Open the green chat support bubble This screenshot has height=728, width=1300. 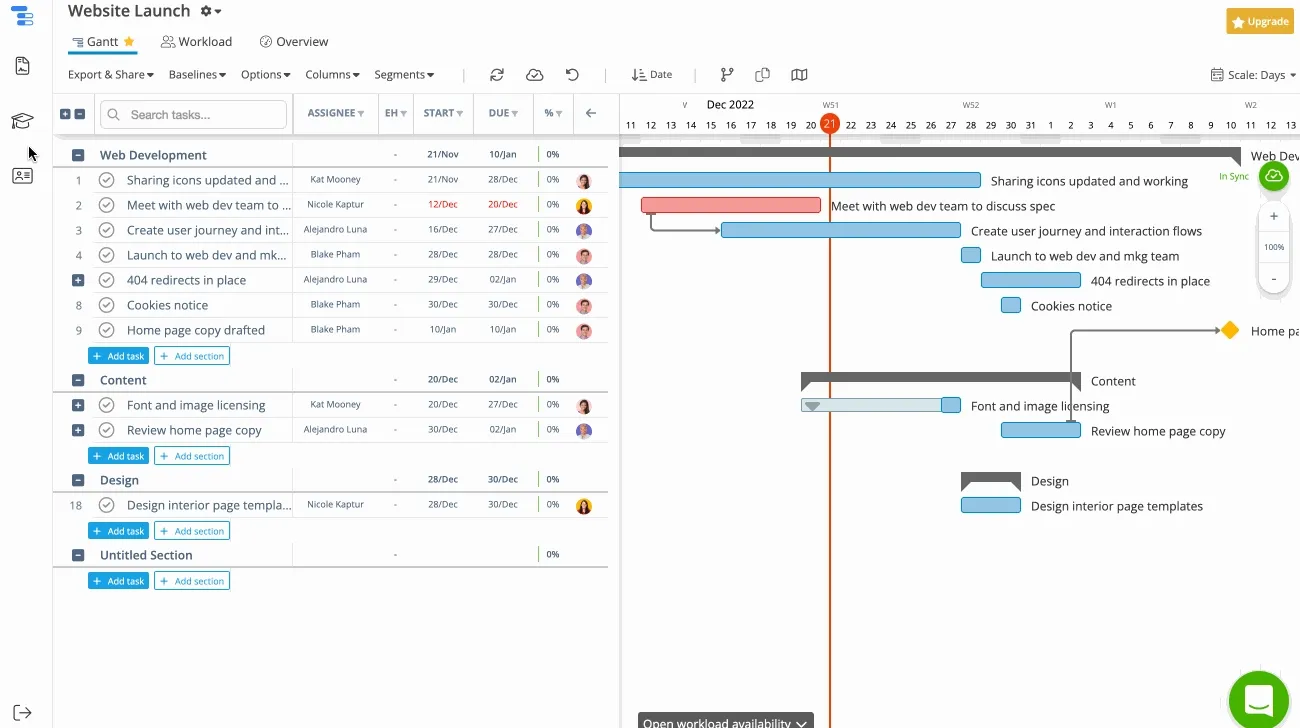pos(1260,700)
